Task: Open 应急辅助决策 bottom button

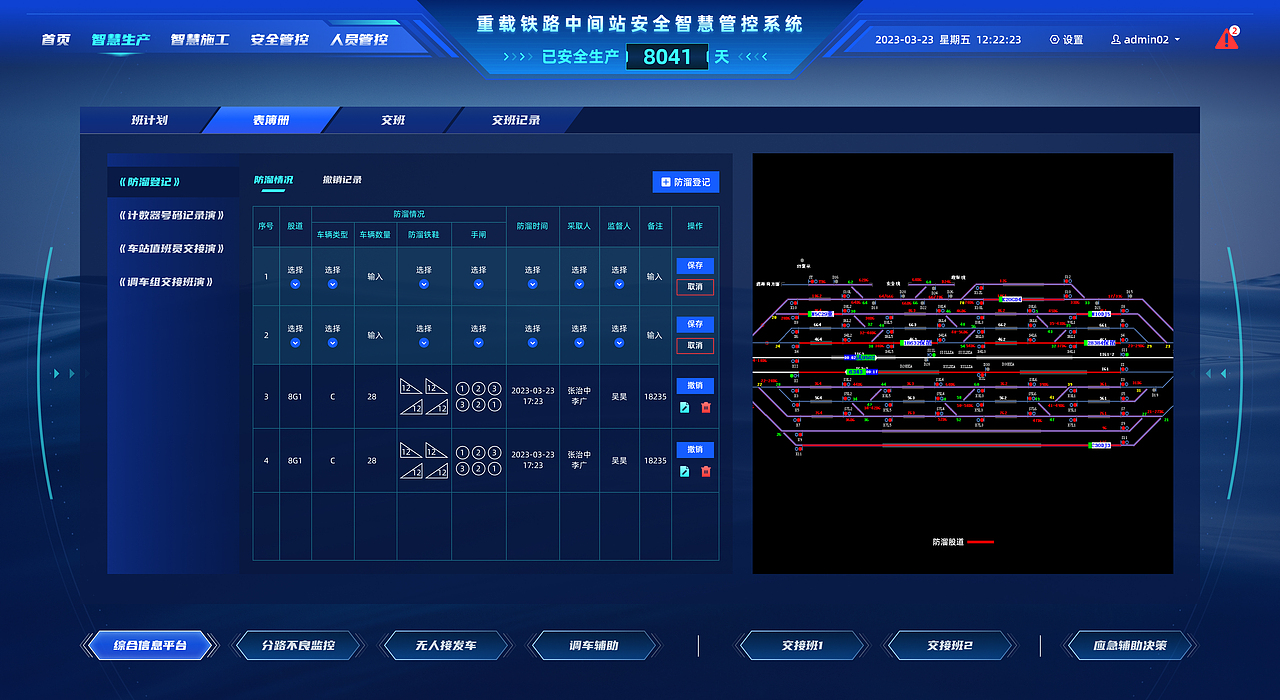Action: point(1130,645)
